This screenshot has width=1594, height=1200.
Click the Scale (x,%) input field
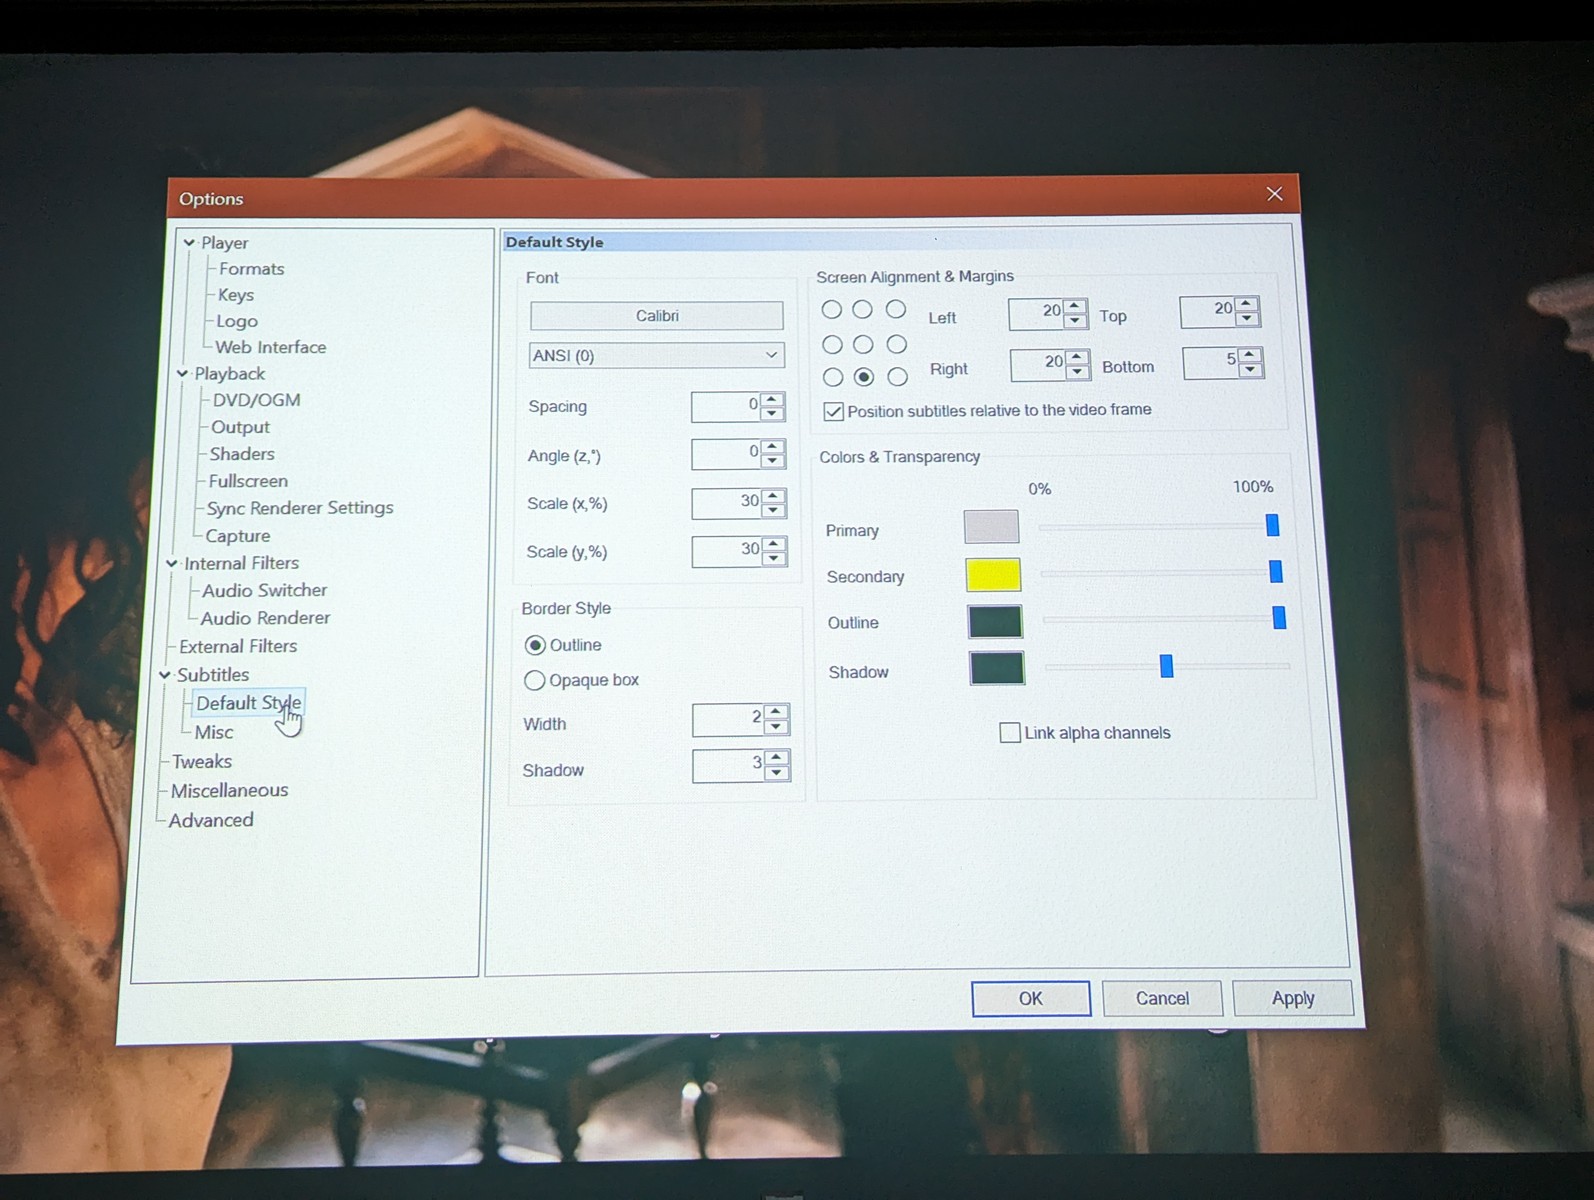(728, 503)
